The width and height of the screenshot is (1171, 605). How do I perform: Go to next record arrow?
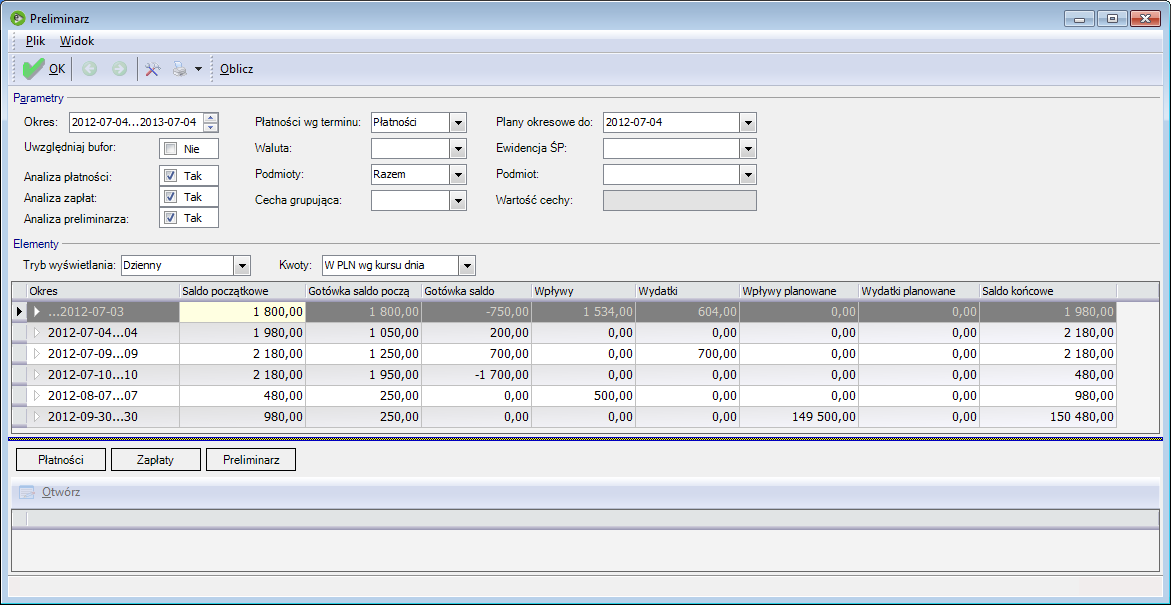point(119,69)
